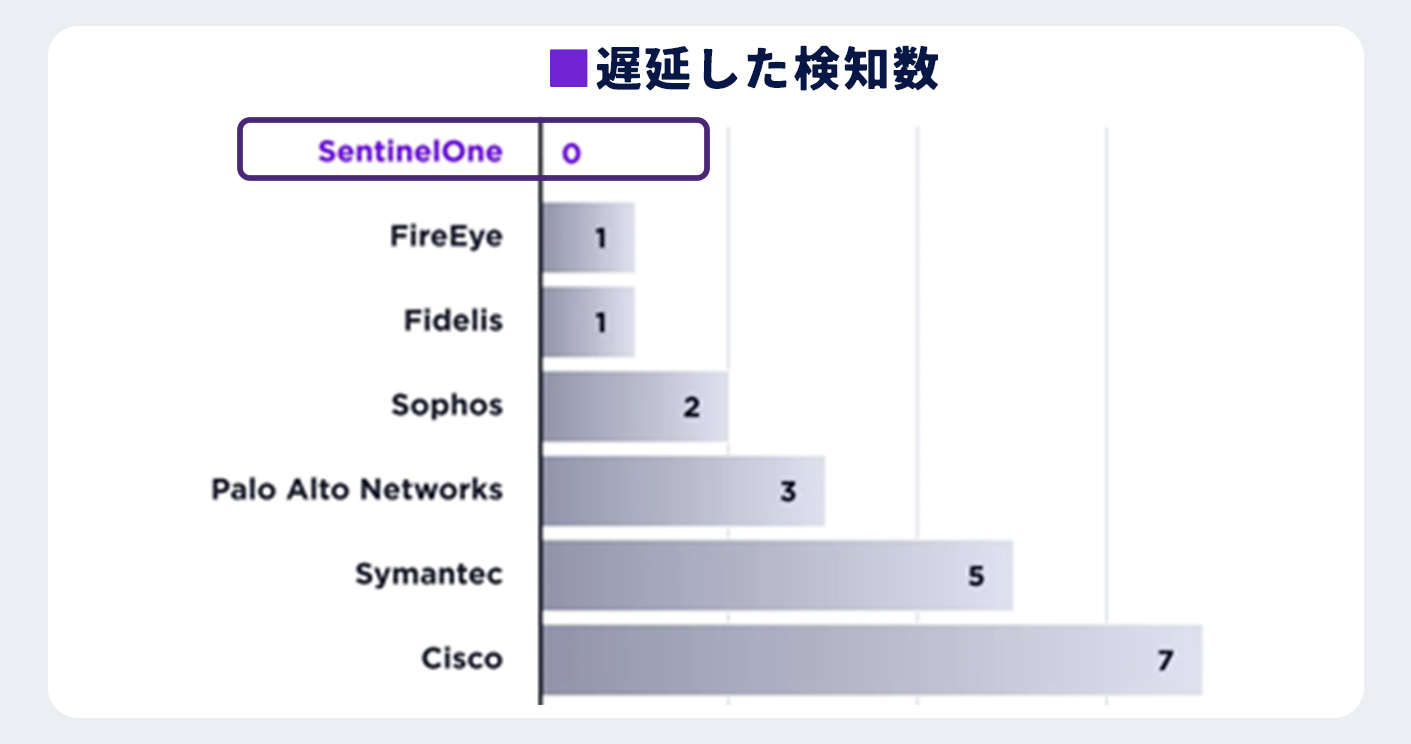Image resolution: width=1411 pixels, height=744 pixels.
Task: Select the Symantec label
Action: coord(429,575)
